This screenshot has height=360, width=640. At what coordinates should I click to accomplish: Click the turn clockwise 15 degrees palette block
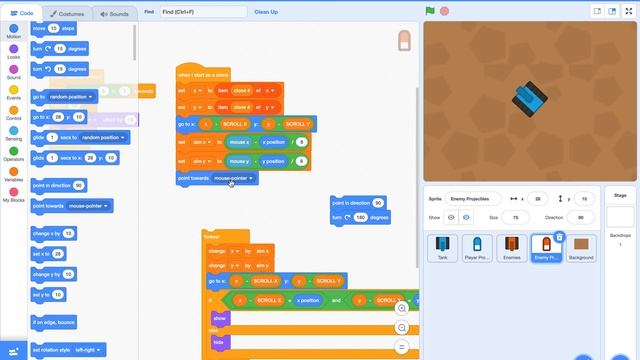[x=60, y=49]
